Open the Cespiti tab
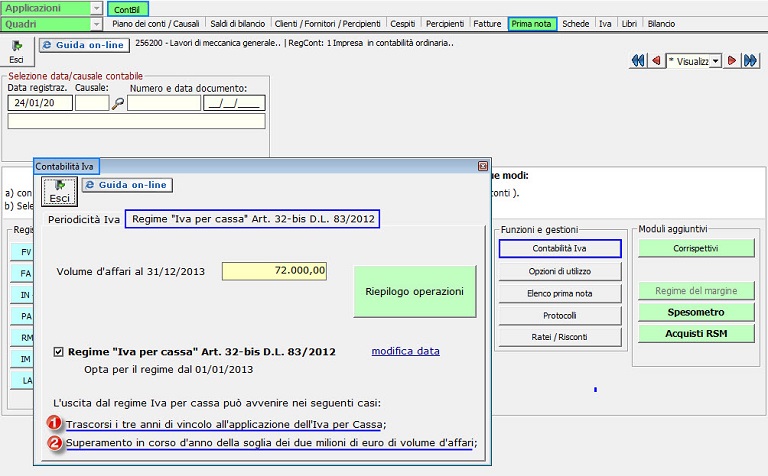768x476 pixels. click(403, 24)
